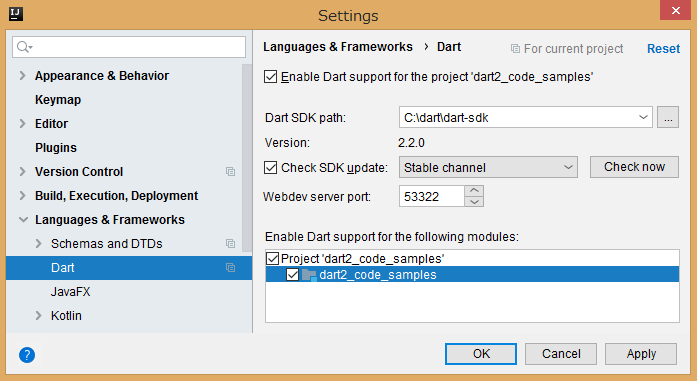Expand Build, Execution, Deployment section
This screenshot has height=381, width=697.
pos(23,196)
